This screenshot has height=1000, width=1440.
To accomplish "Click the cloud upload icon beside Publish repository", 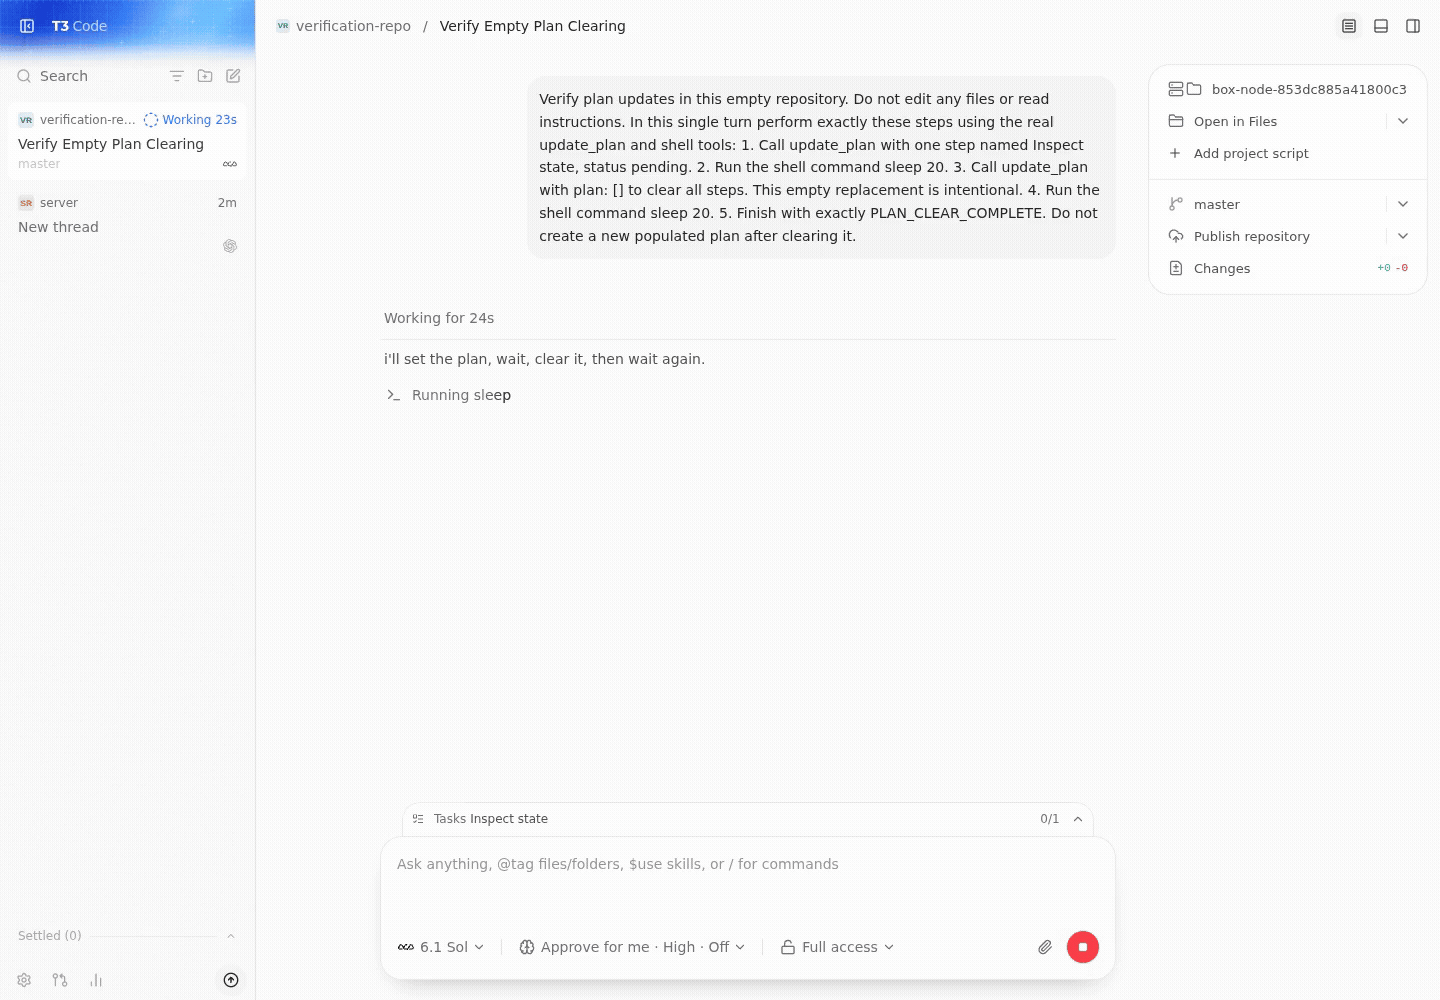I will click(x=1175, y=236).
